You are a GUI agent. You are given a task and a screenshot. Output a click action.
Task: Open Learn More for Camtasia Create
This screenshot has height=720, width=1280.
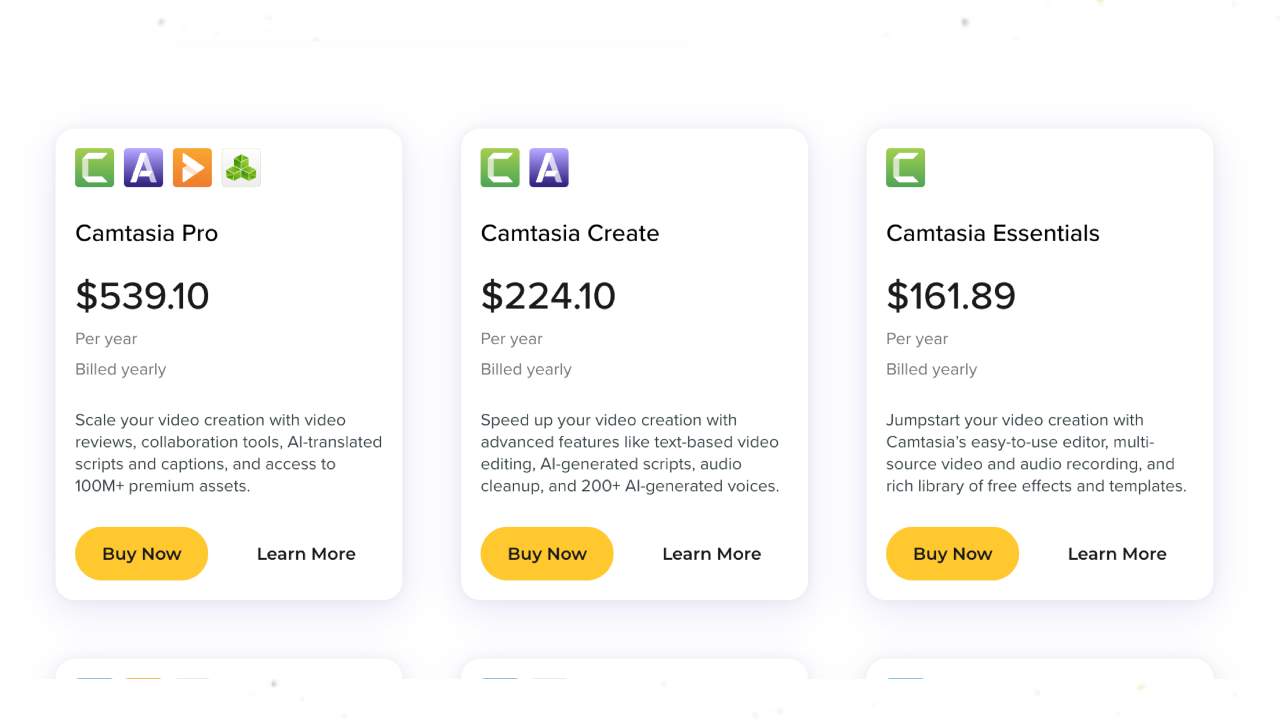click(x=711, y=554)
